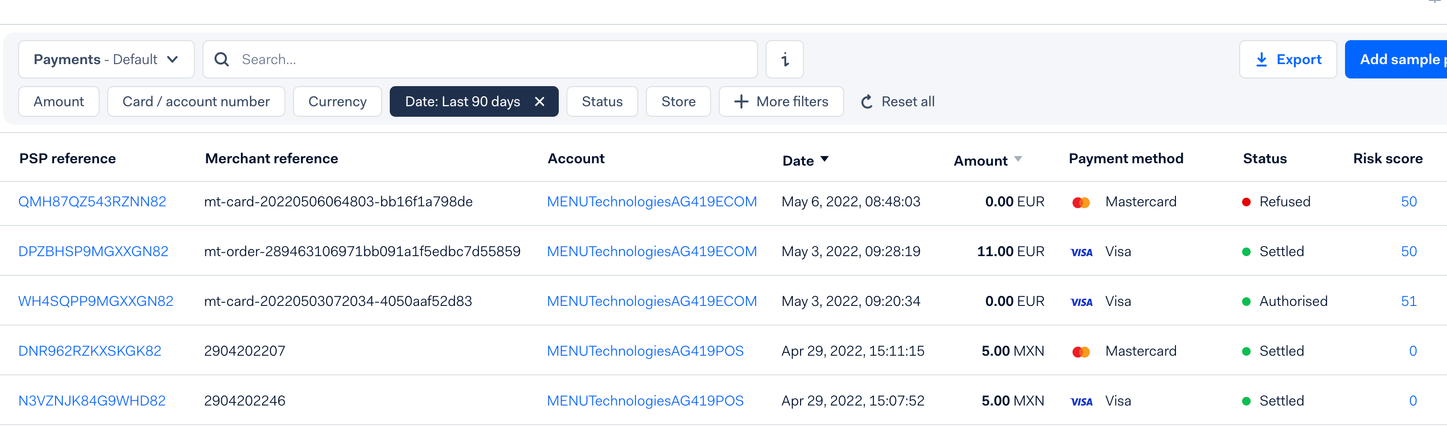
Task: Click the Refused status text
Action: (x=1285, y=201)
